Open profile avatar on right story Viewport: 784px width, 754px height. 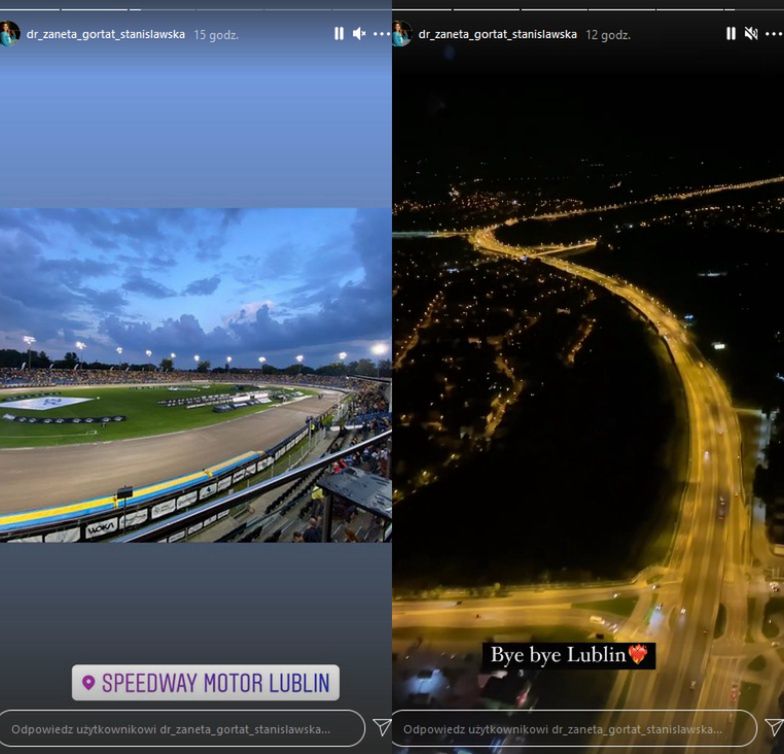[x=402, y=34]
